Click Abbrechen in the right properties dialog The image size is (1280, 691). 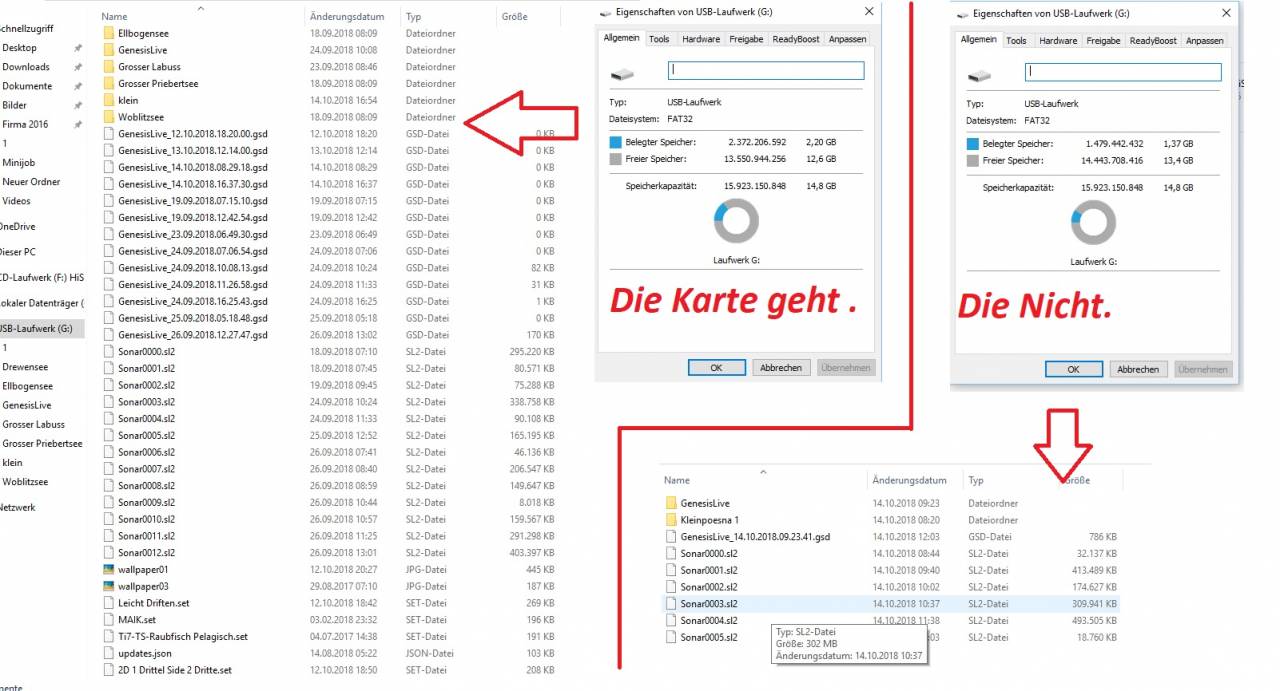click(1138, 369)
